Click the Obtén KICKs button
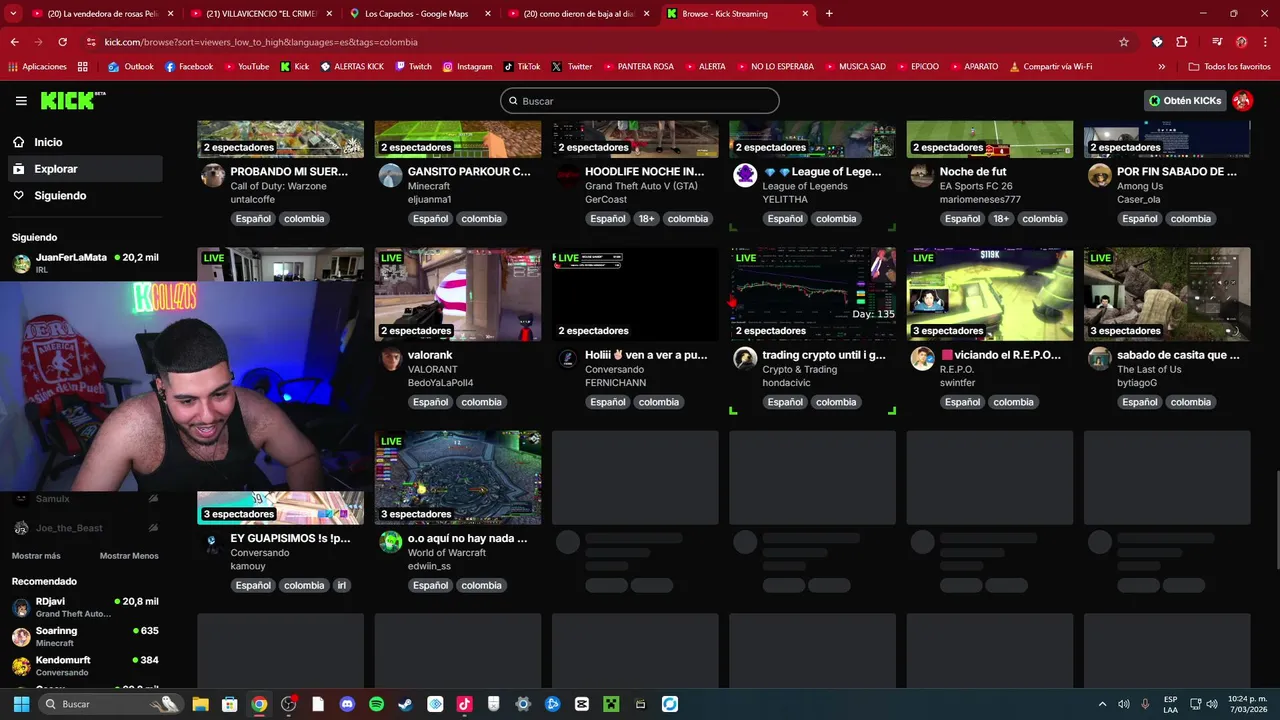Image resolution: width=1280 pixels, height=720 pixels. pos(1185,101)
